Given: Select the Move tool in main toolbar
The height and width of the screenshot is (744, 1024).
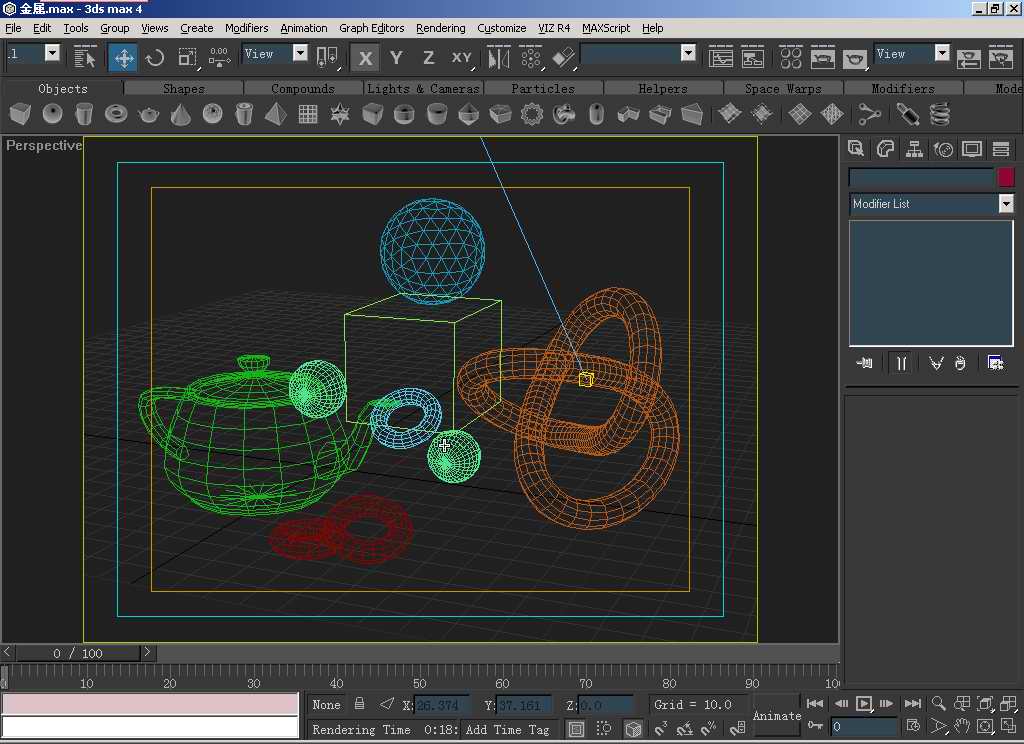Looking at the screenshot, I should click(124, 58).
